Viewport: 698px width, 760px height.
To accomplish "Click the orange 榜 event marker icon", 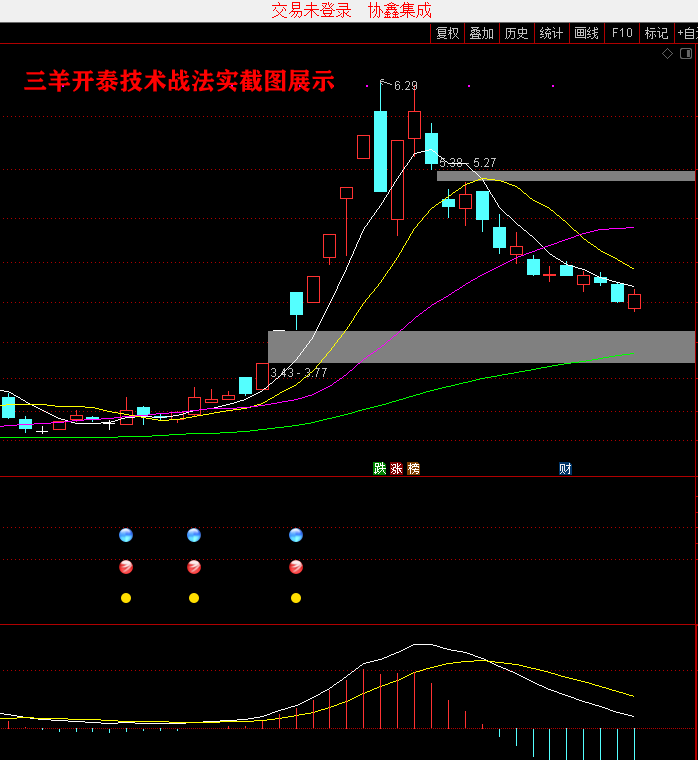I will tap(413, 468).
